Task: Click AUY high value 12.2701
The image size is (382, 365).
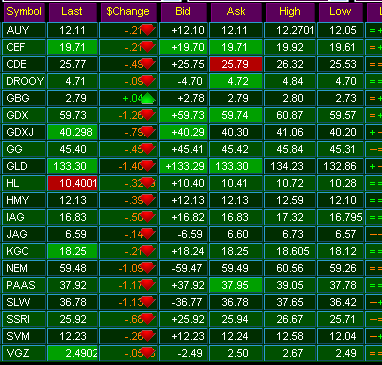Action: 290,30
